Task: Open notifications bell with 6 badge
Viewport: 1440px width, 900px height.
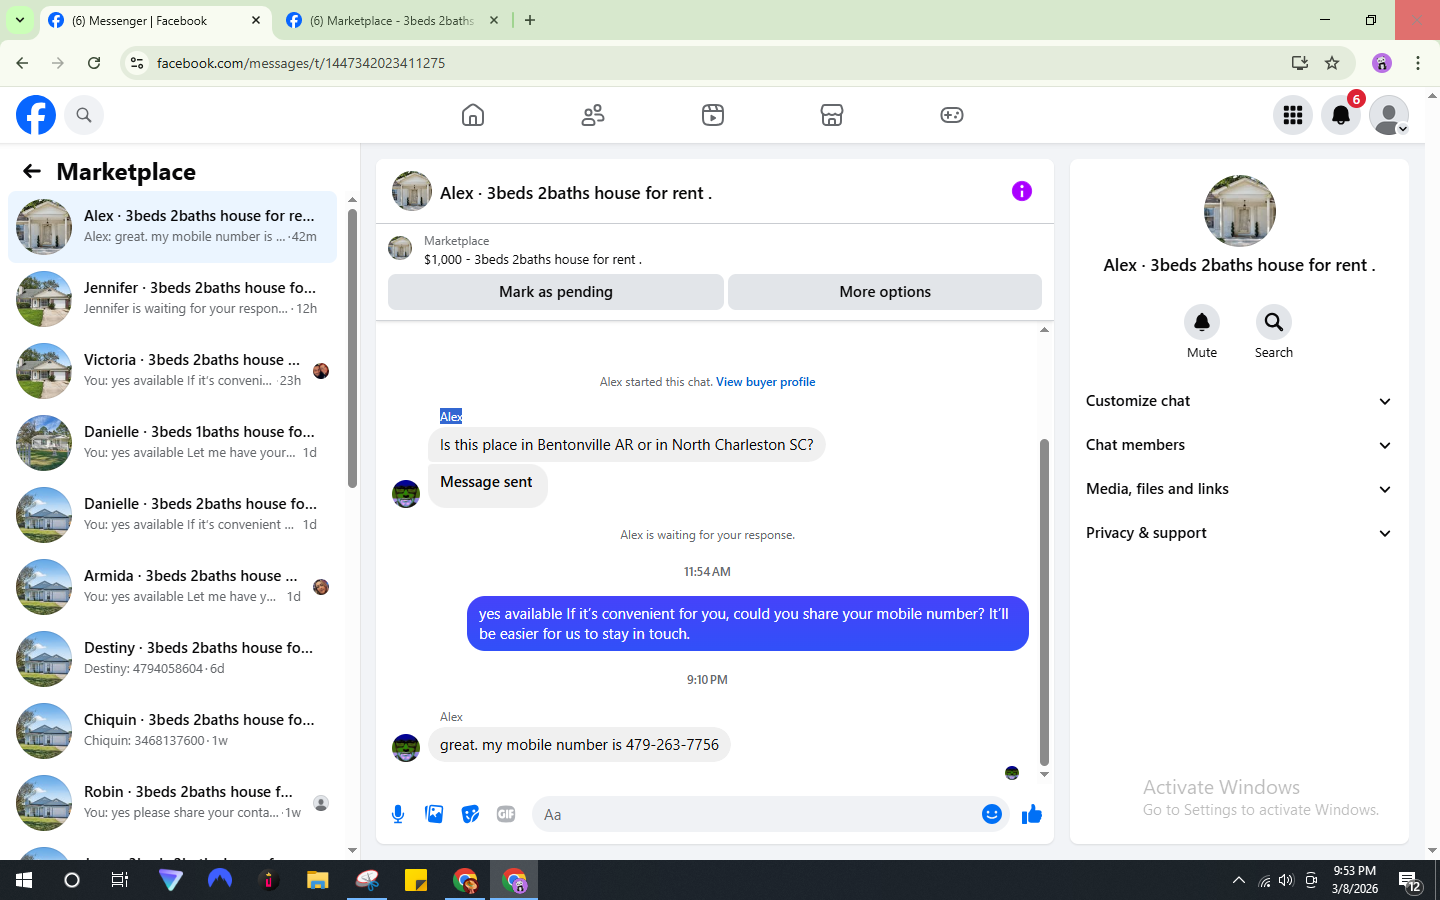Action: click(x=1341, y=115)
